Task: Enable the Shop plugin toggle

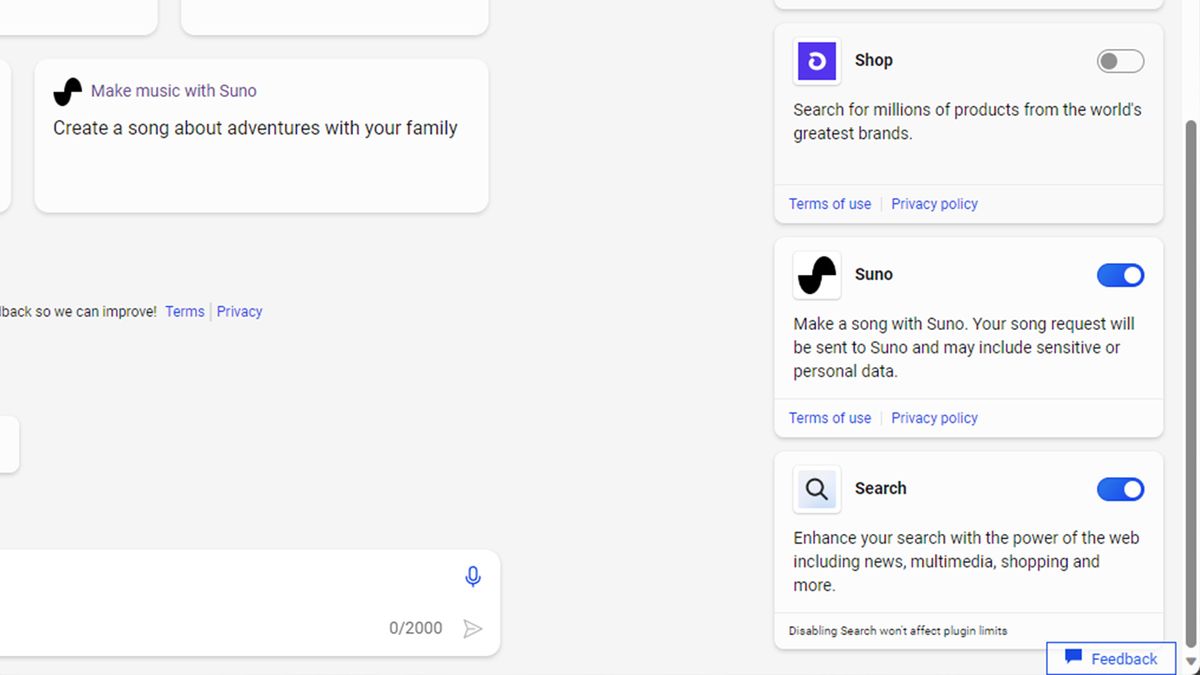Action: click(1120, 61)
